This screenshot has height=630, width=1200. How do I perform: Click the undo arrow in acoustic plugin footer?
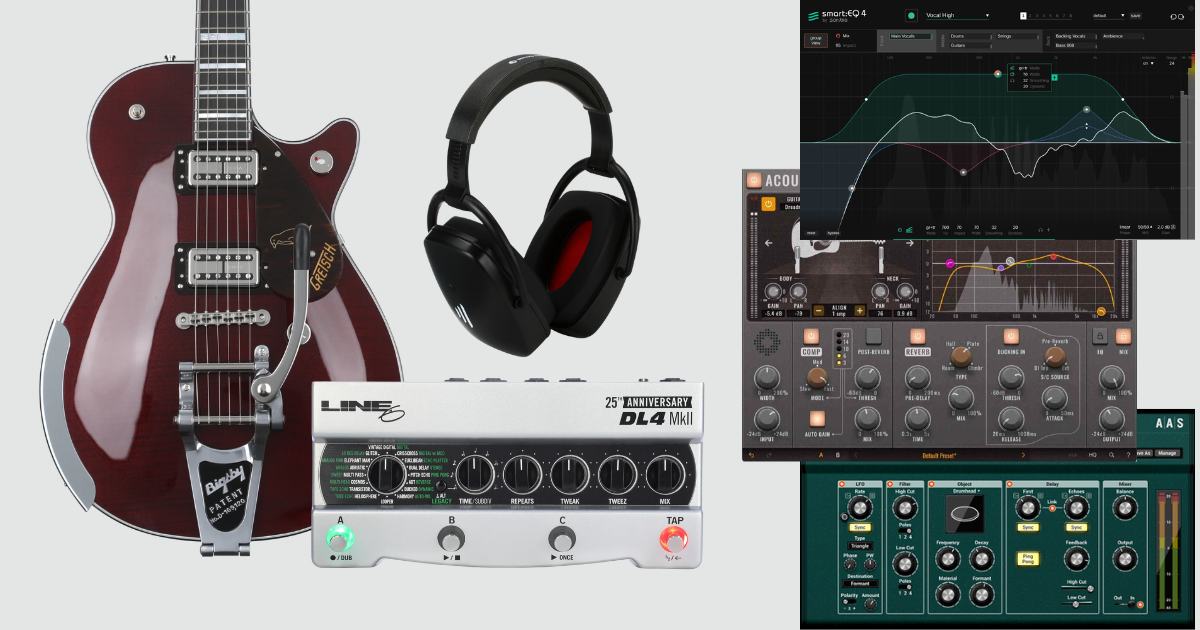click(751, 455)
